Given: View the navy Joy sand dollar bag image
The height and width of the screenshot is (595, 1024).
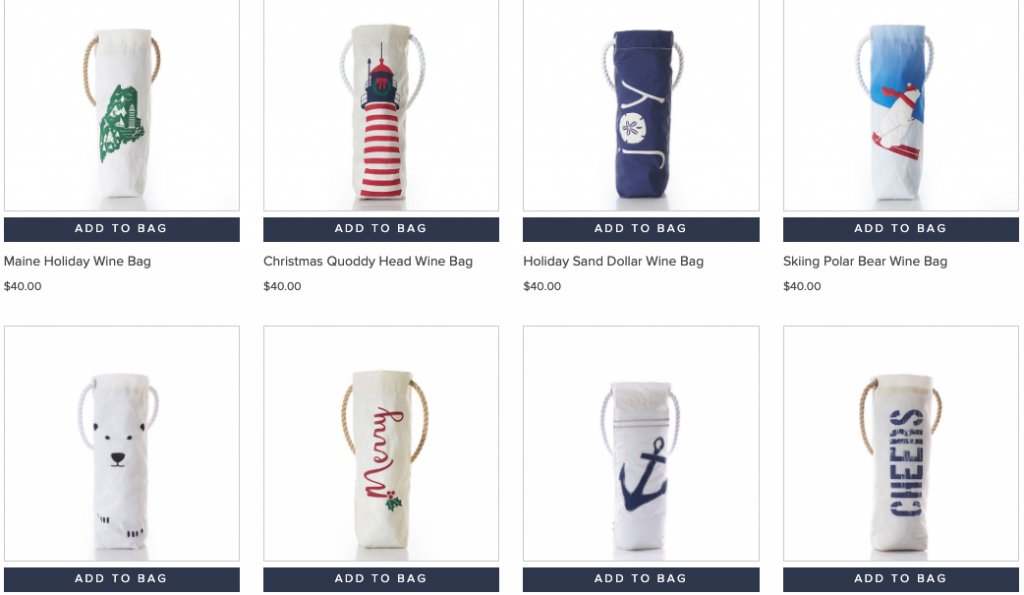Looking at the screenshot, I should 641,105.
